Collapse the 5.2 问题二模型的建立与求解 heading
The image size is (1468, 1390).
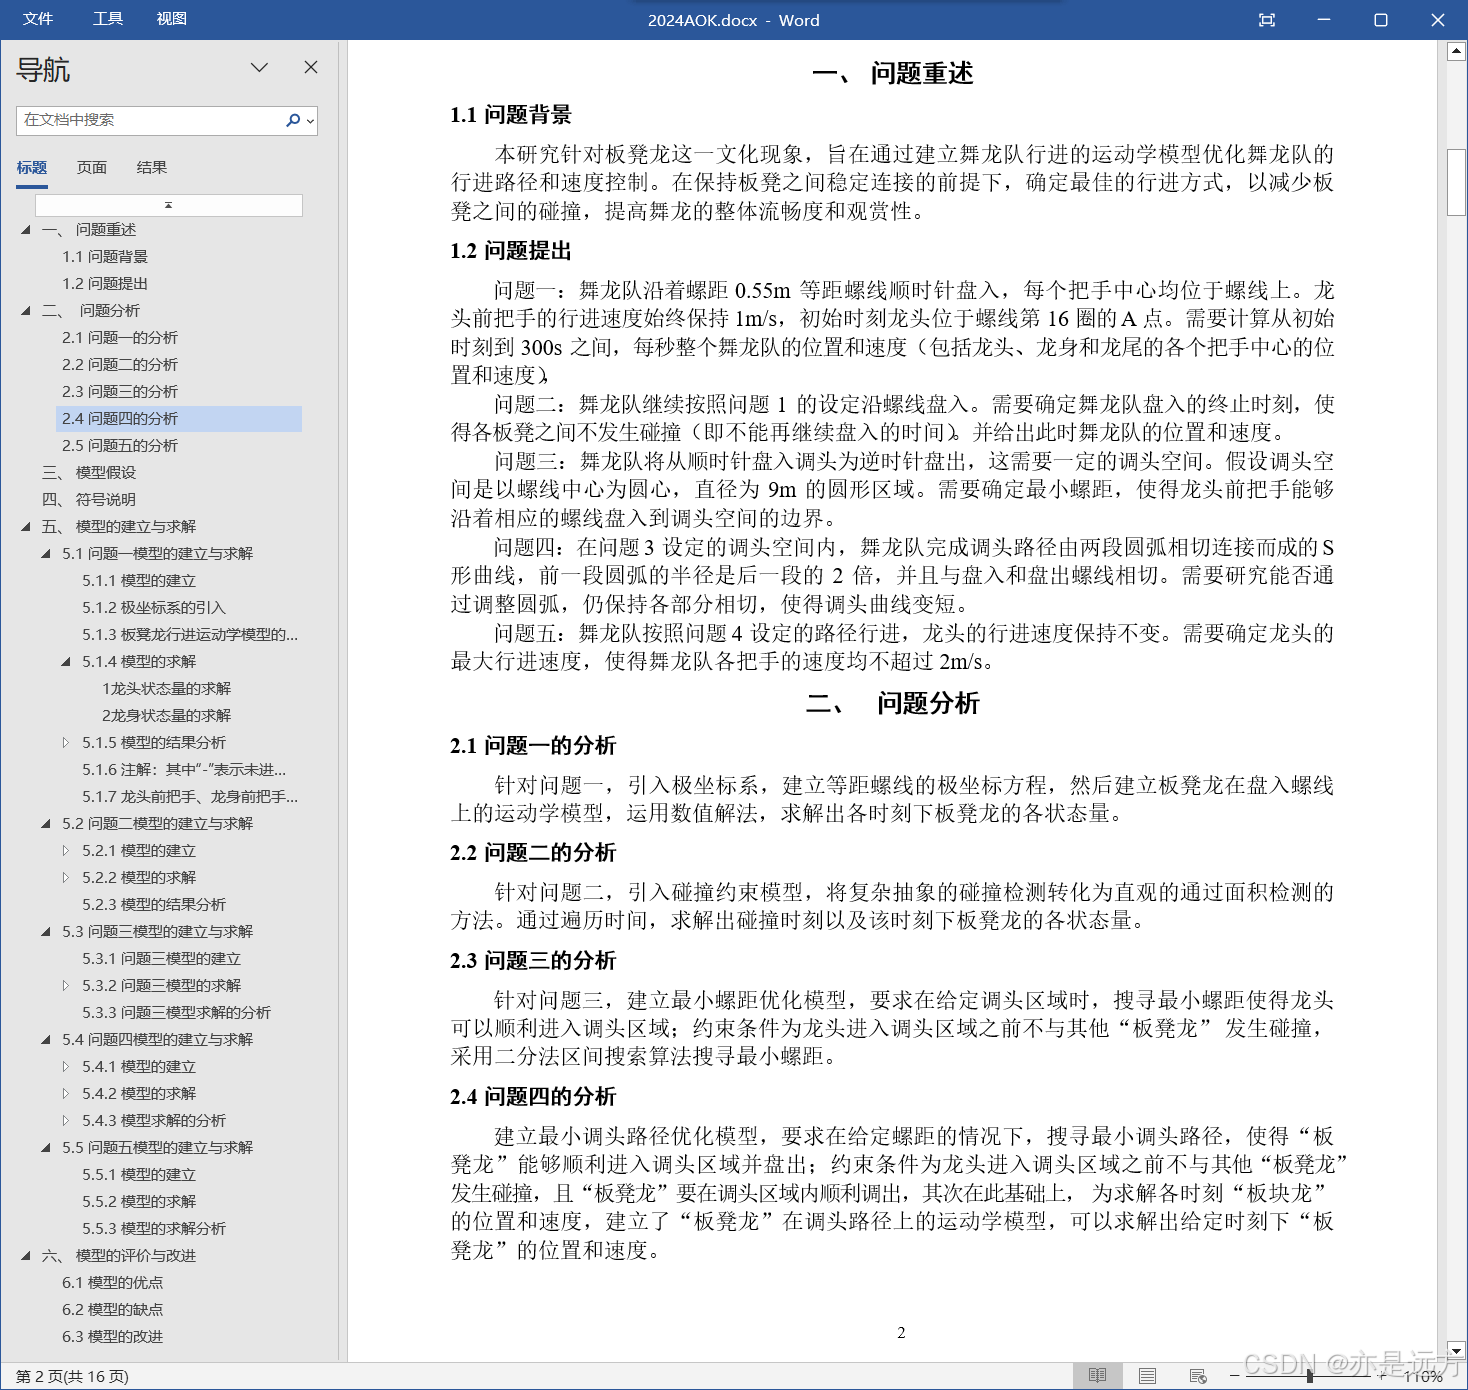[46, 824]
